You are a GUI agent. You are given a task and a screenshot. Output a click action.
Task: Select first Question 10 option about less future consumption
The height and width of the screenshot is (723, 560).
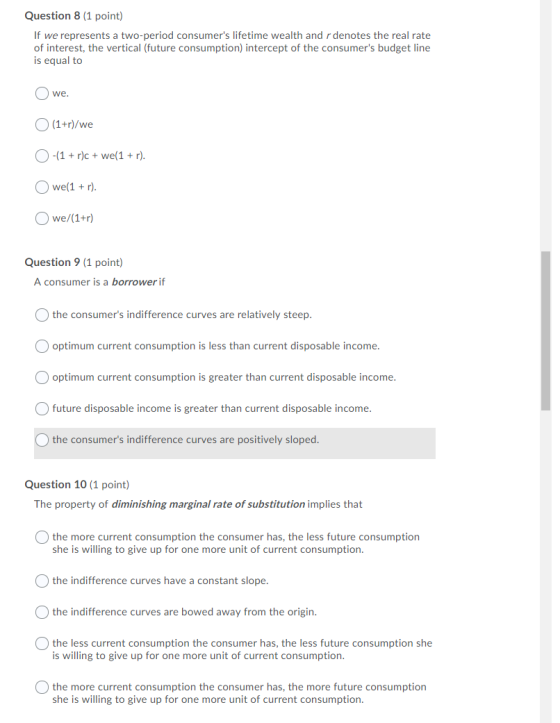pos(42,537)
